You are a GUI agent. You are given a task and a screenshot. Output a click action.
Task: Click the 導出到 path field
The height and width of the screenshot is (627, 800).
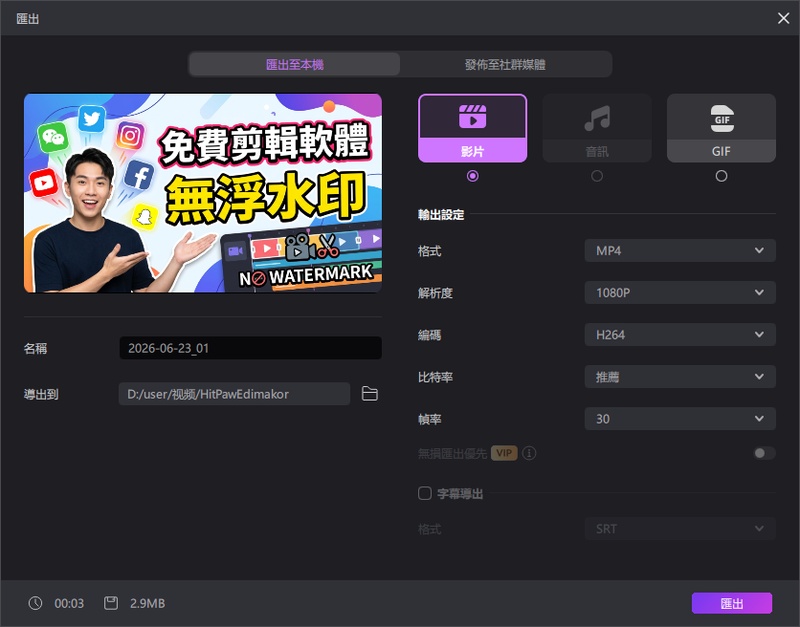point(234,394)
